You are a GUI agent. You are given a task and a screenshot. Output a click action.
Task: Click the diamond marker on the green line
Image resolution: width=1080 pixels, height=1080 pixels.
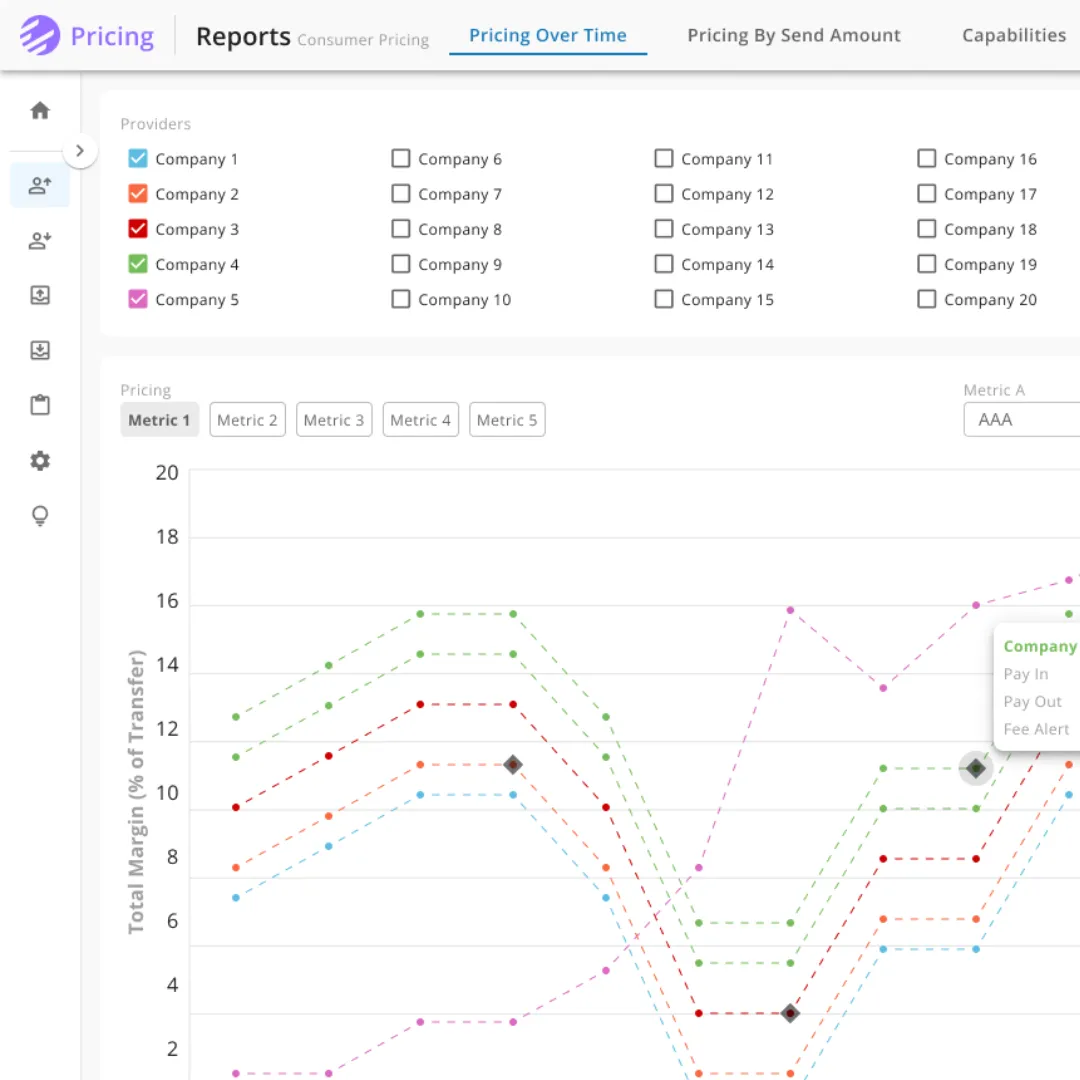pos(975,768)
